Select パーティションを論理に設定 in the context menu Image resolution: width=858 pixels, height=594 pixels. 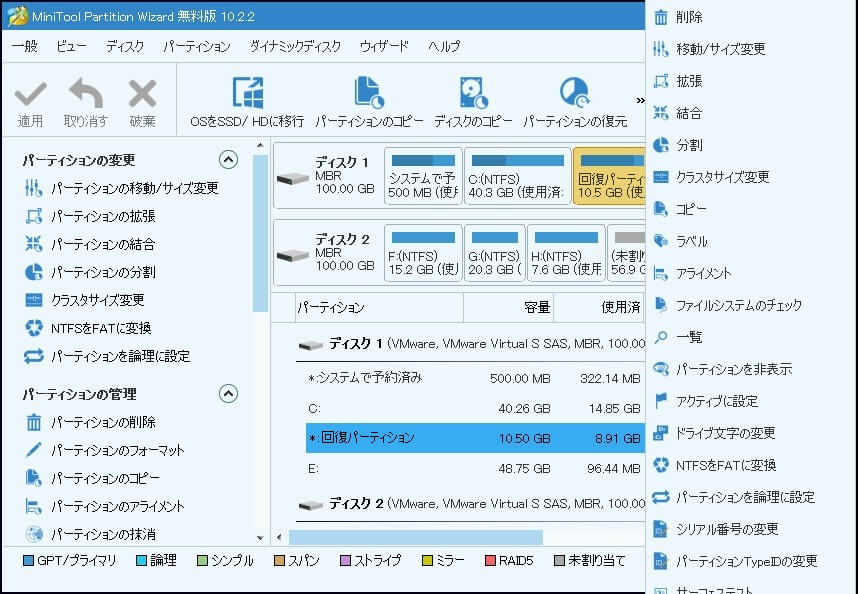coord(734,497)
